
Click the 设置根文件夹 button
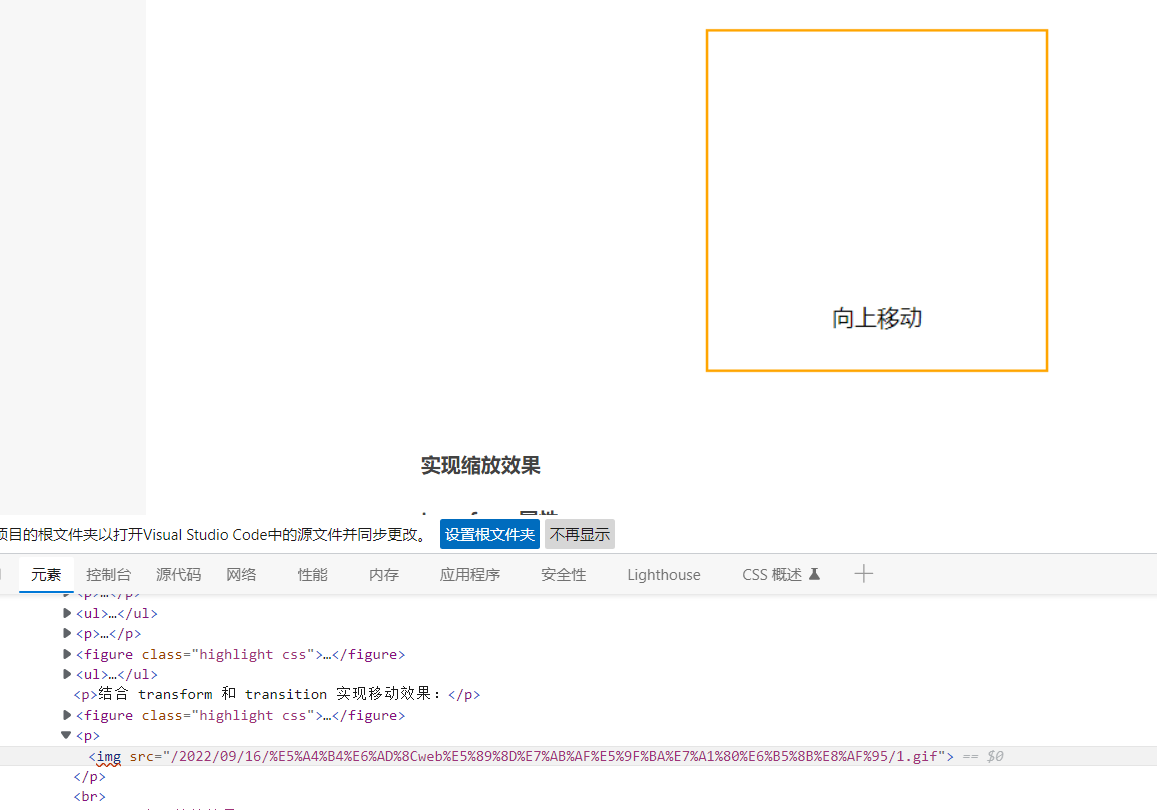tap(490, 534)
